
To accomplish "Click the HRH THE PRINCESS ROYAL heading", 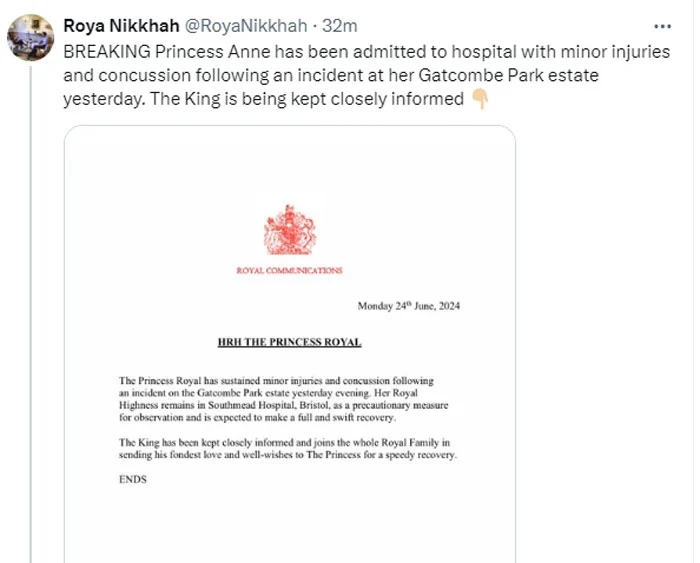I will coord(289,342).
